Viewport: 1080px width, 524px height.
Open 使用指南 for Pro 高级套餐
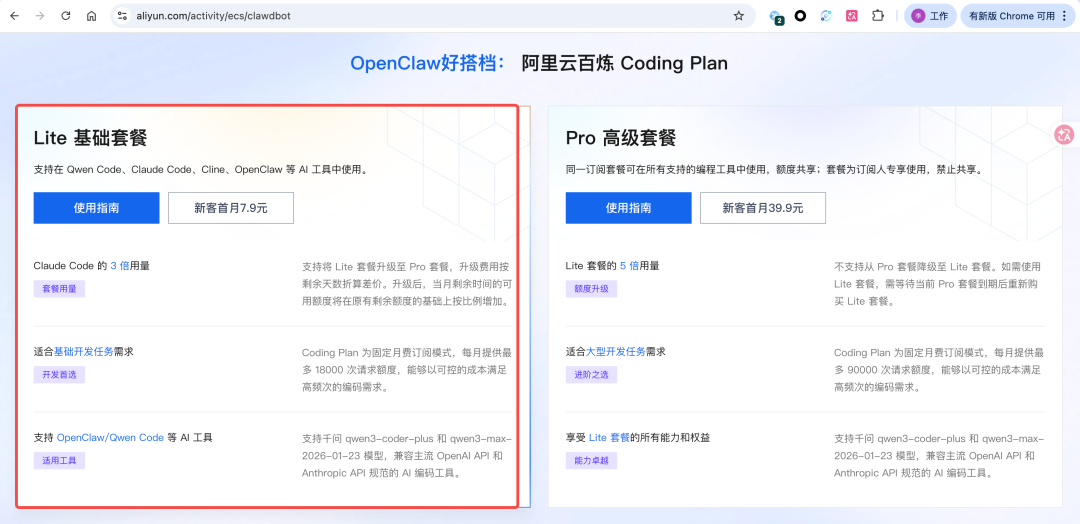(x=628, y=208)
